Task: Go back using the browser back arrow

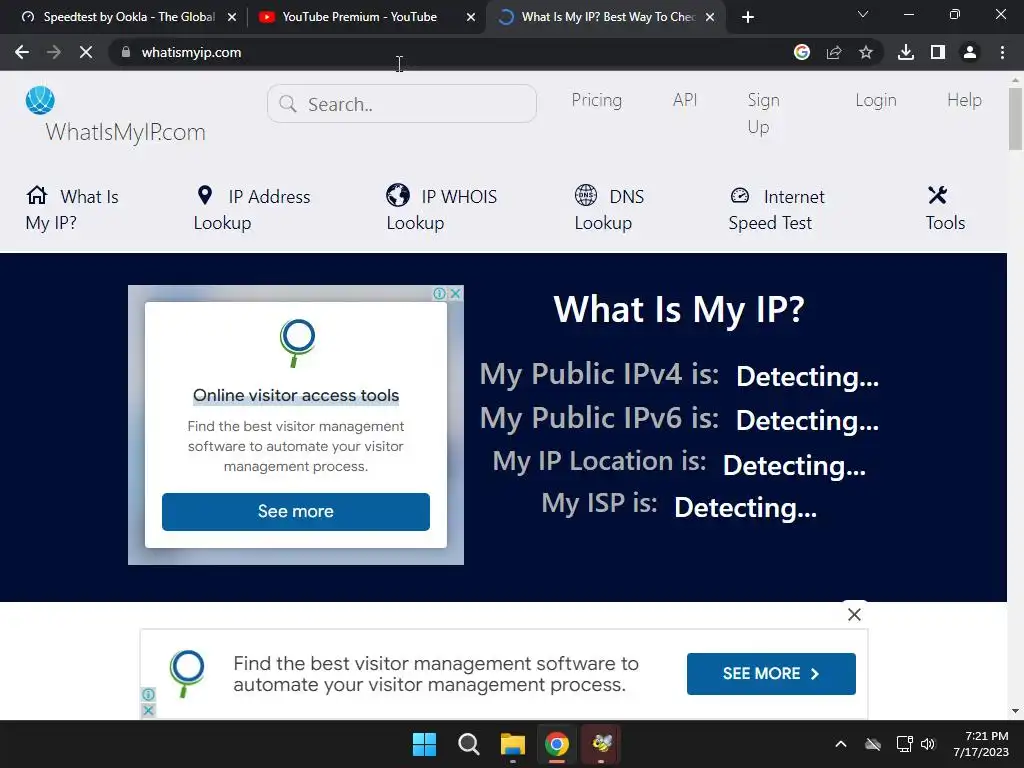Action: tap(22, 52)
